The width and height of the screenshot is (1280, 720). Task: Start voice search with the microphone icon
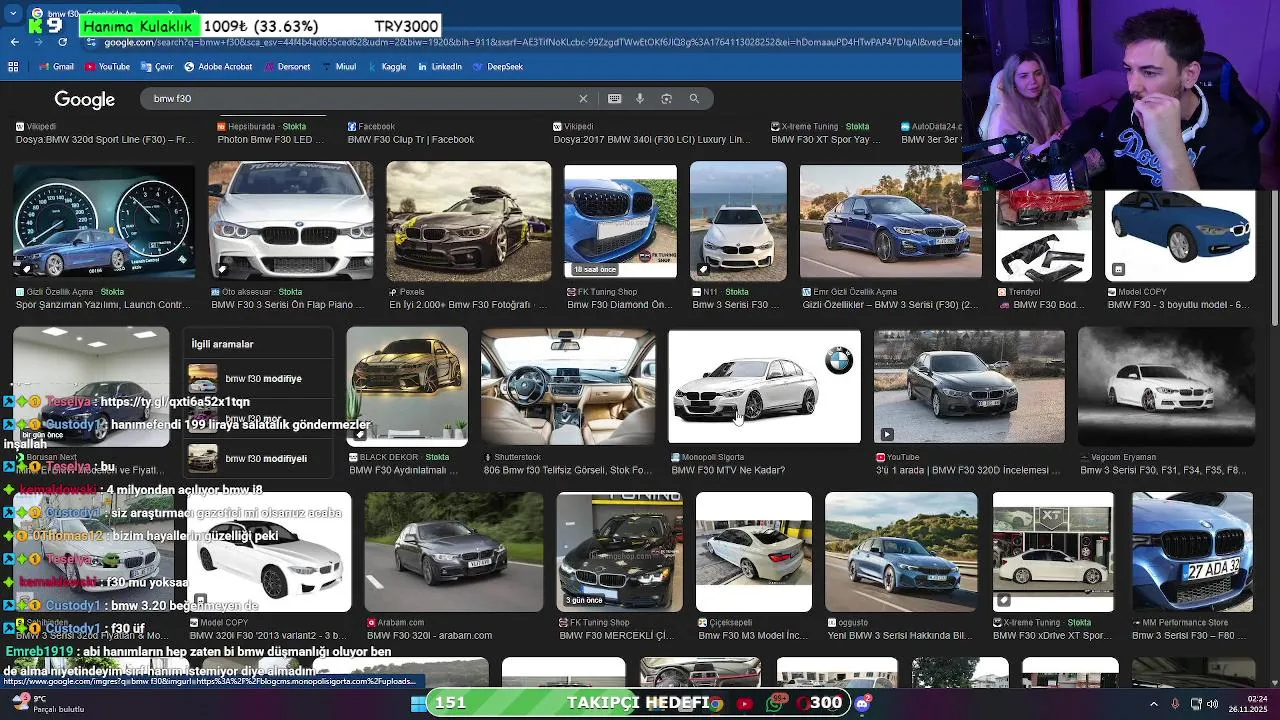640,98
